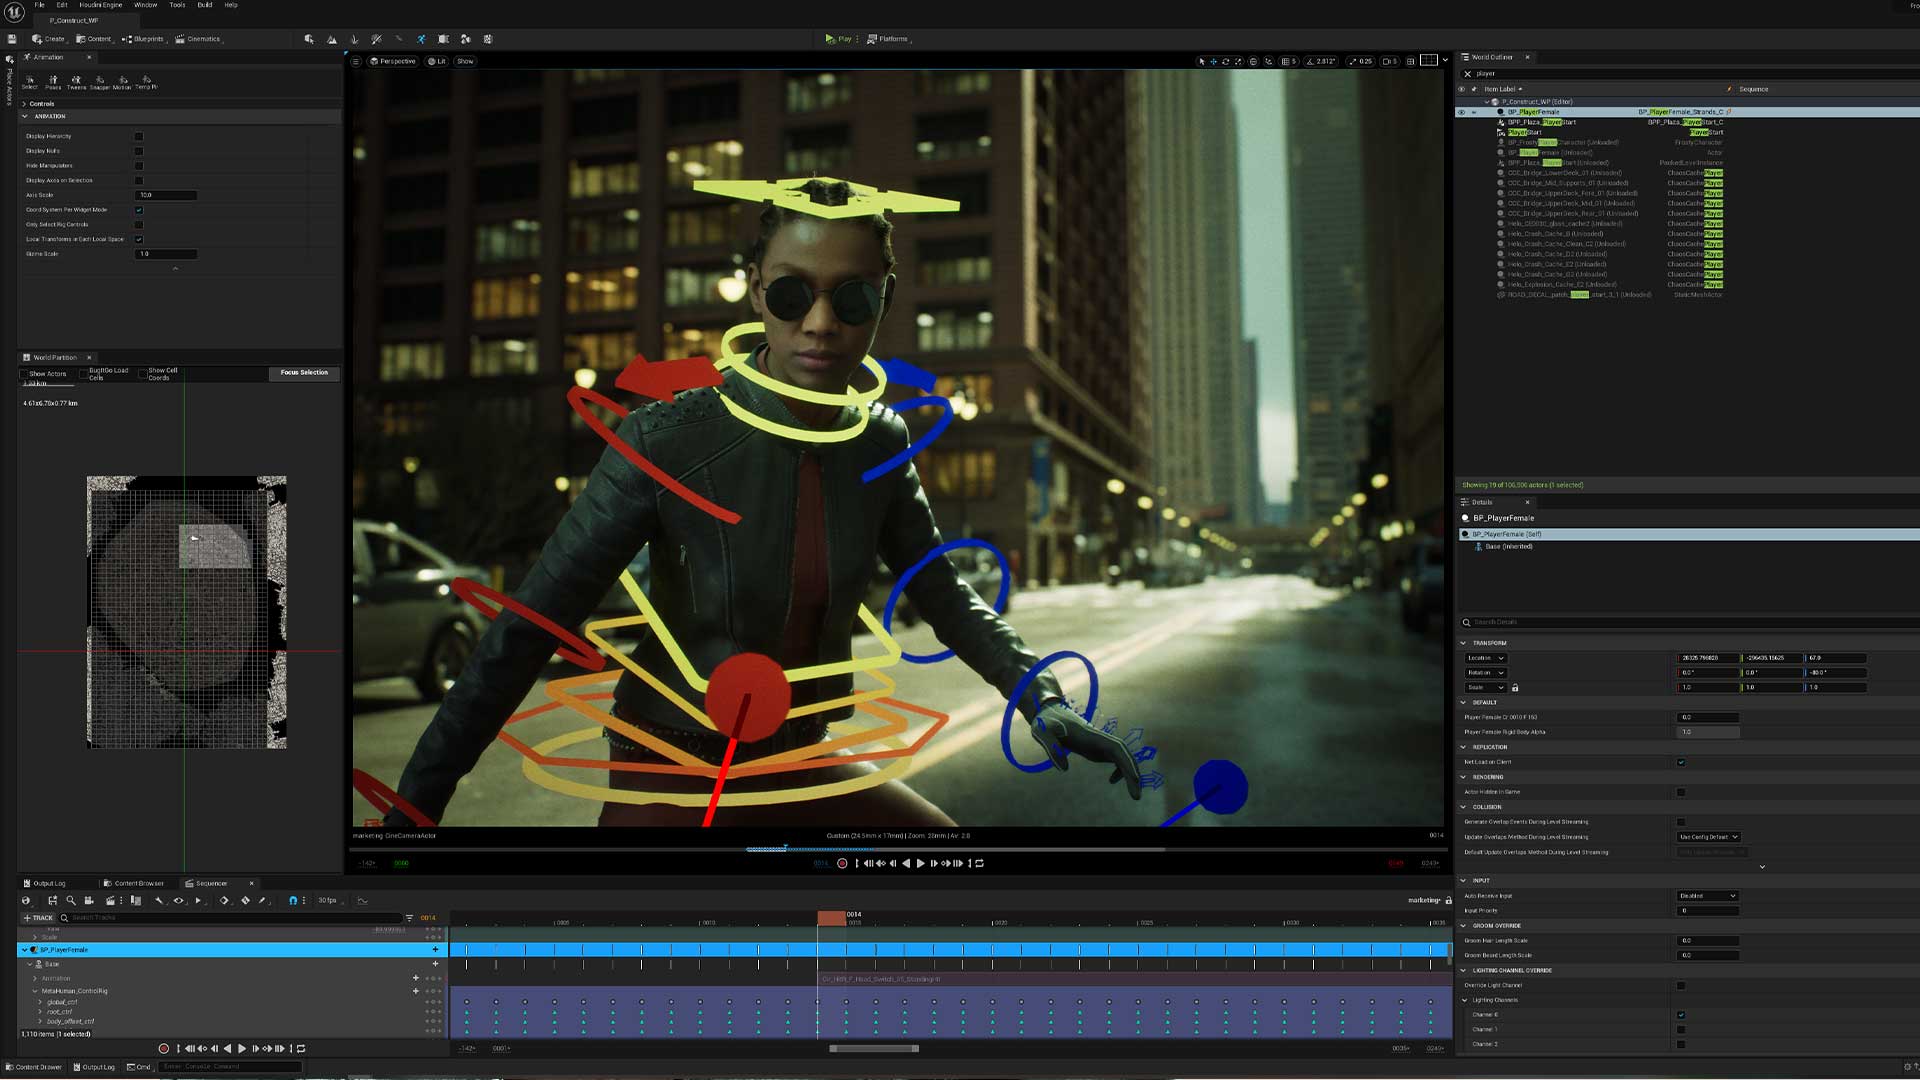The width and height of the screenshot is (1920, 1080).
Task: Open the File menu
Action: [x=40, y=5]
